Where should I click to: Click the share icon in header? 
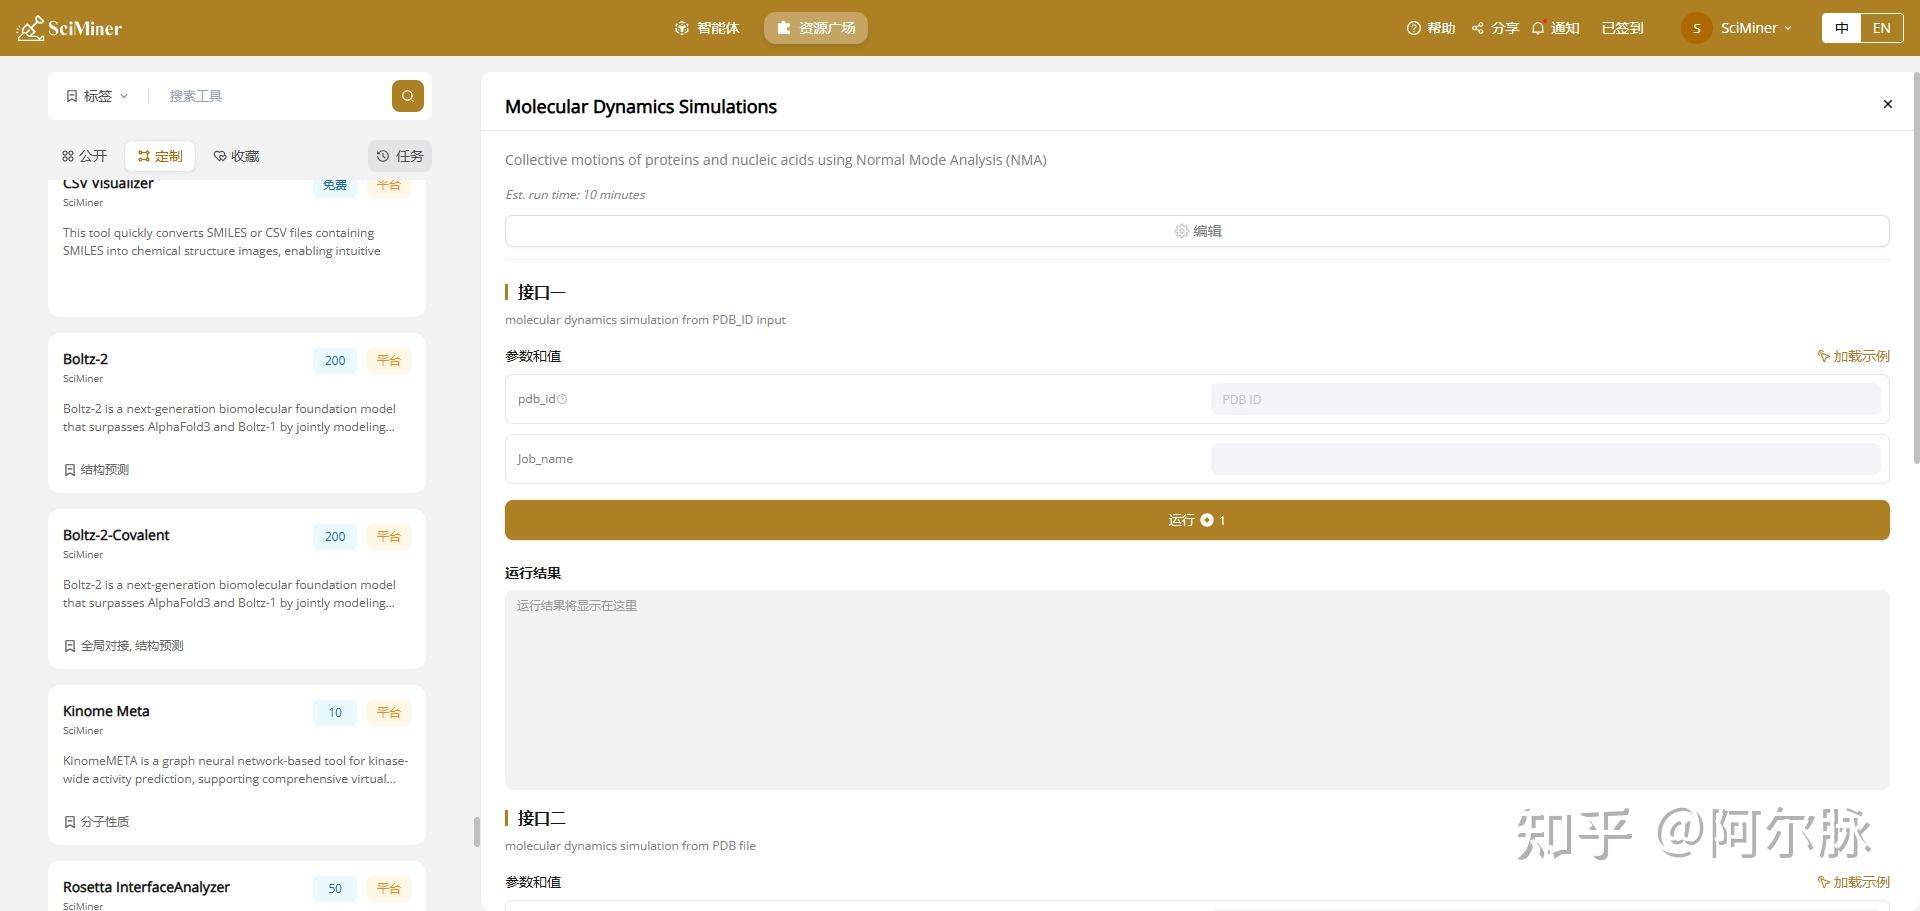pos(1477,28)
